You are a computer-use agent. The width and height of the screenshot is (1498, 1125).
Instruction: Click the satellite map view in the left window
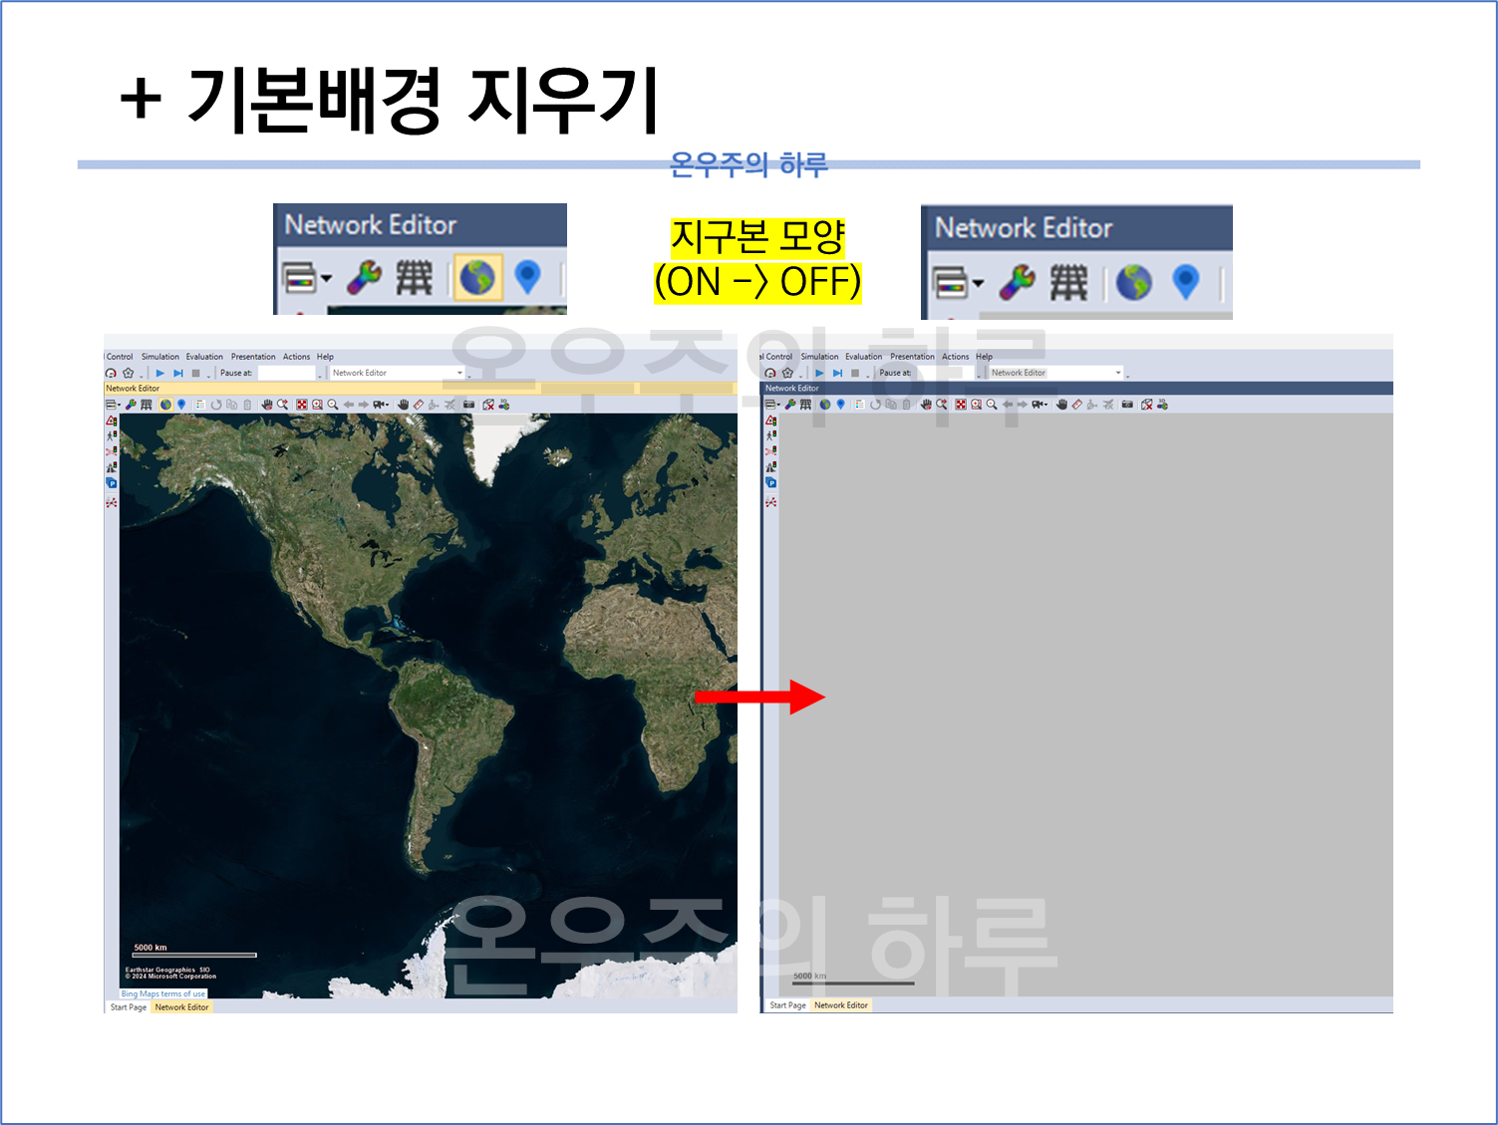coord(428,705)
